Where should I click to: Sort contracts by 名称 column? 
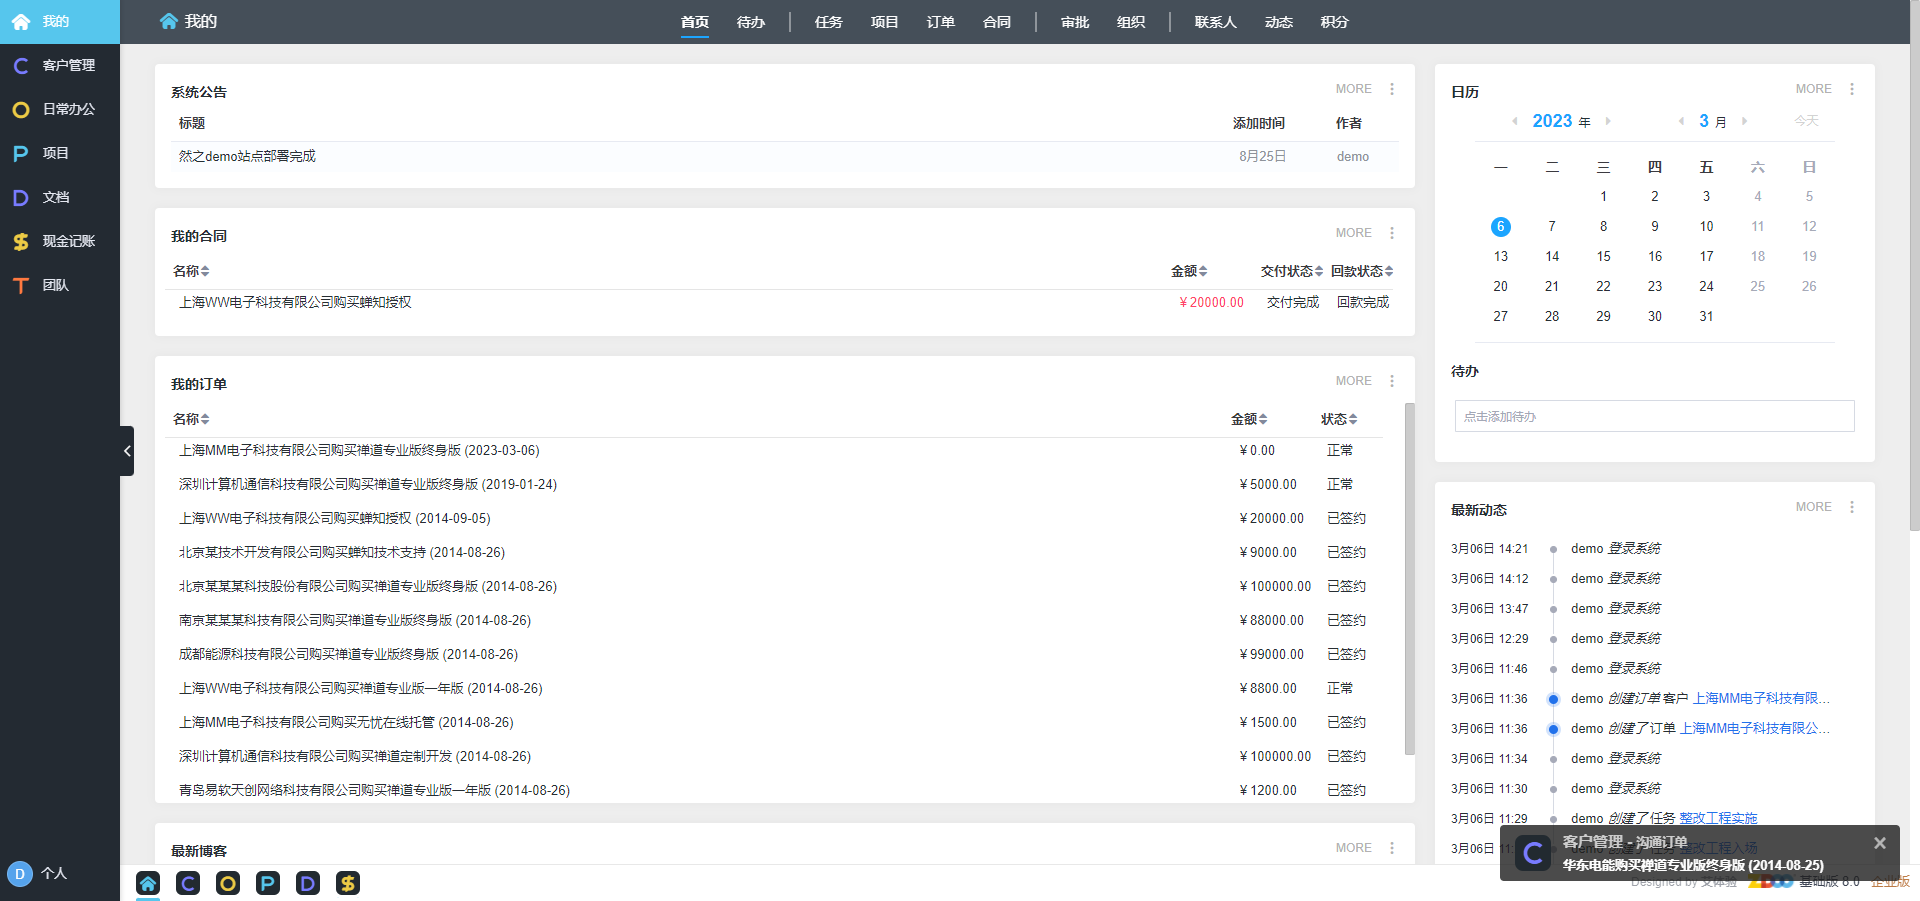pyautogui.click(x=191, y=271)
